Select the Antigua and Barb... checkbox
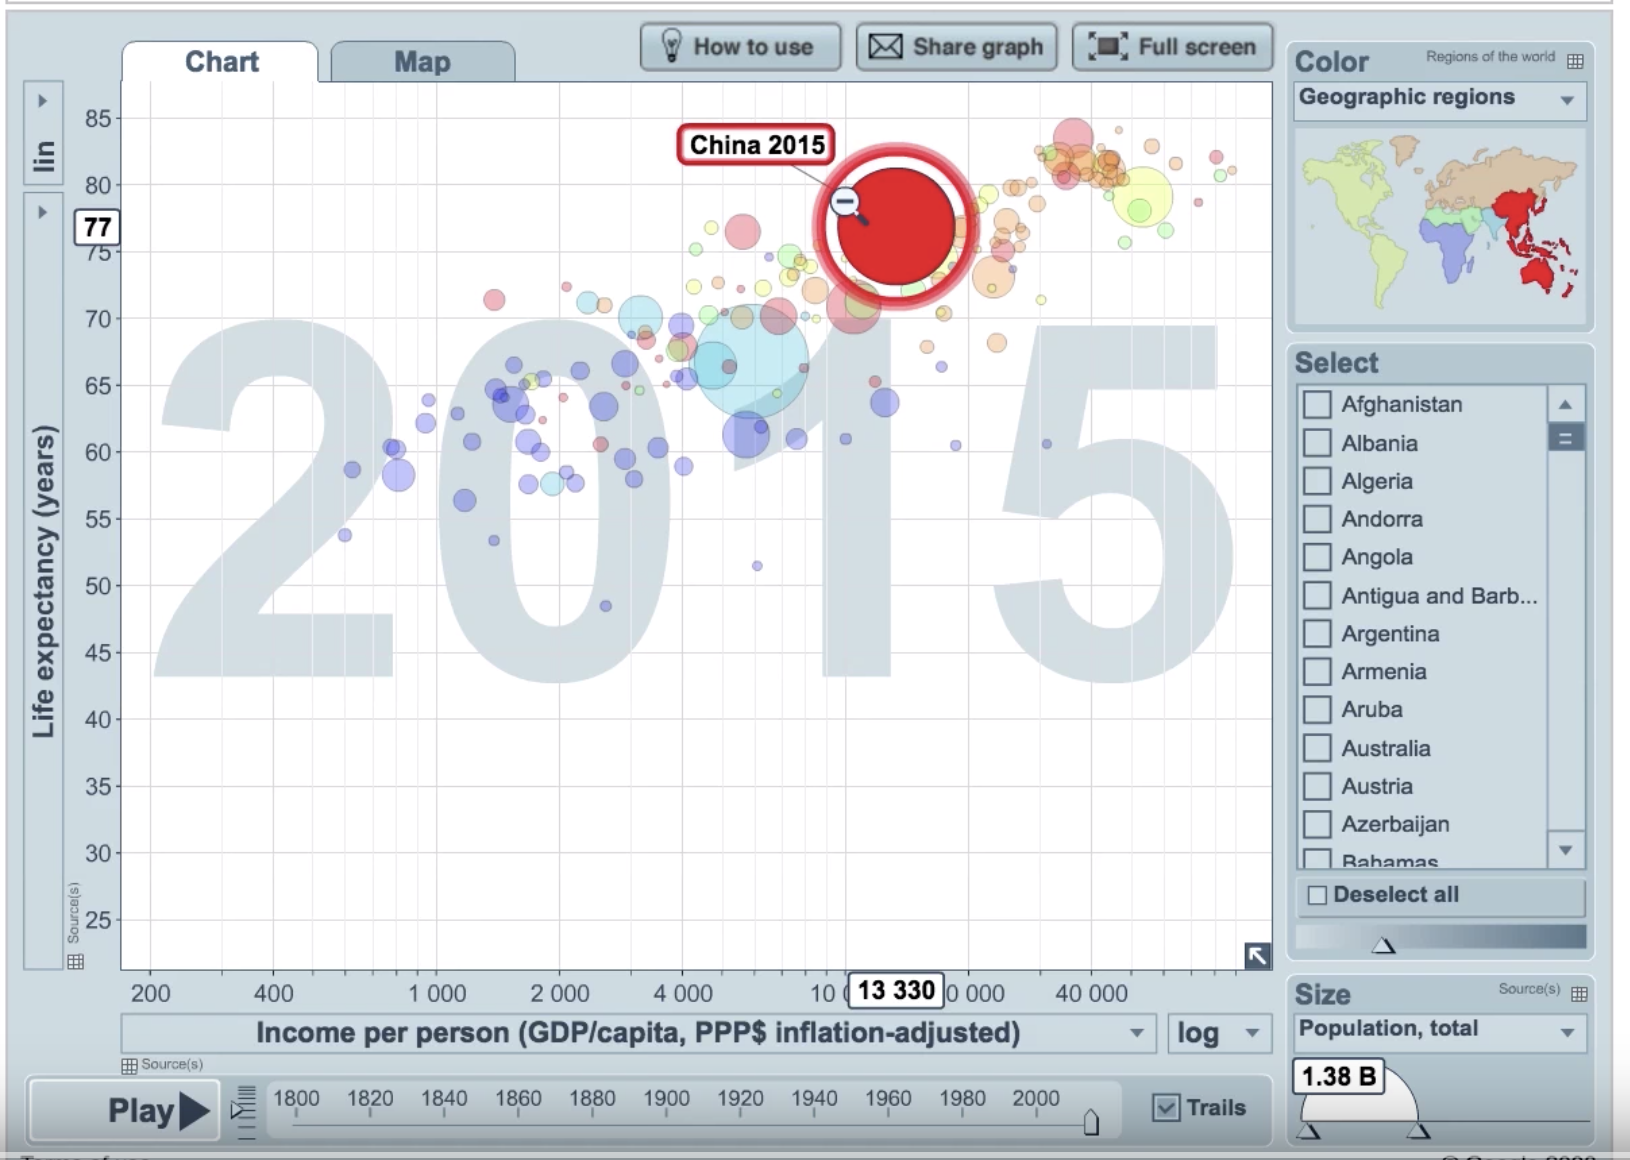Viewport: 1630px width, 1160px height. click(x=1317, y=595)
